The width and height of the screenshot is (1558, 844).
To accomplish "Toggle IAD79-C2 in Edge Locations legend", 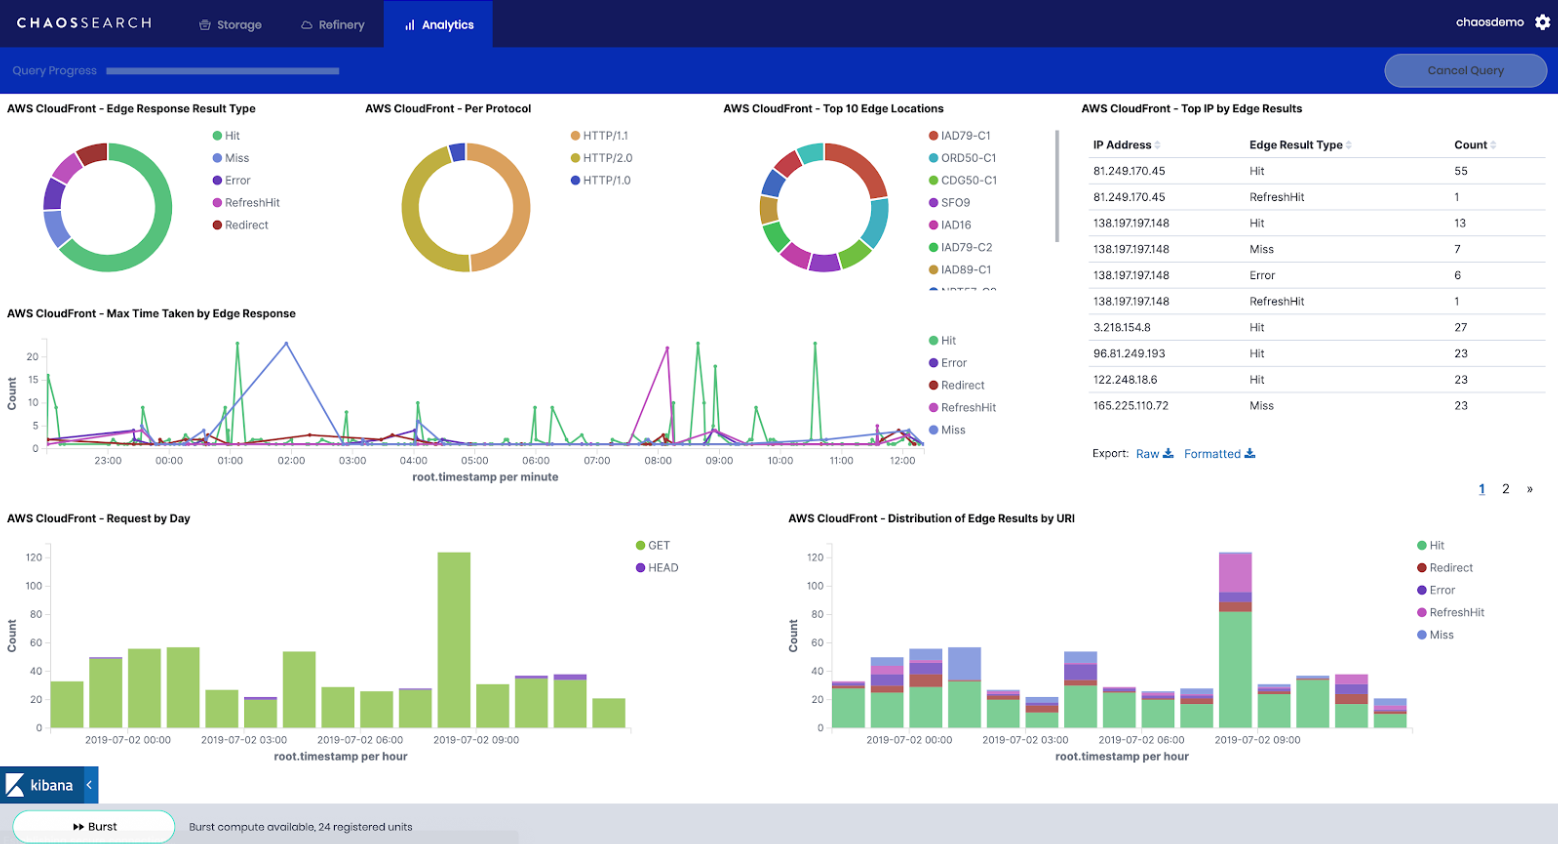I will tap(960, 248).
